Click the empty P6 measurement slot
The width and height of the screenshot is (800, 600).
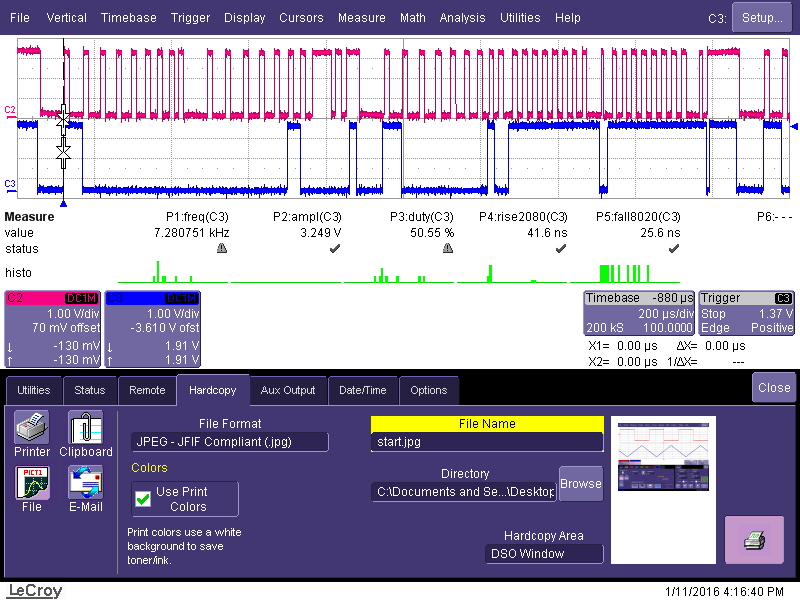[x=774, y=217]
